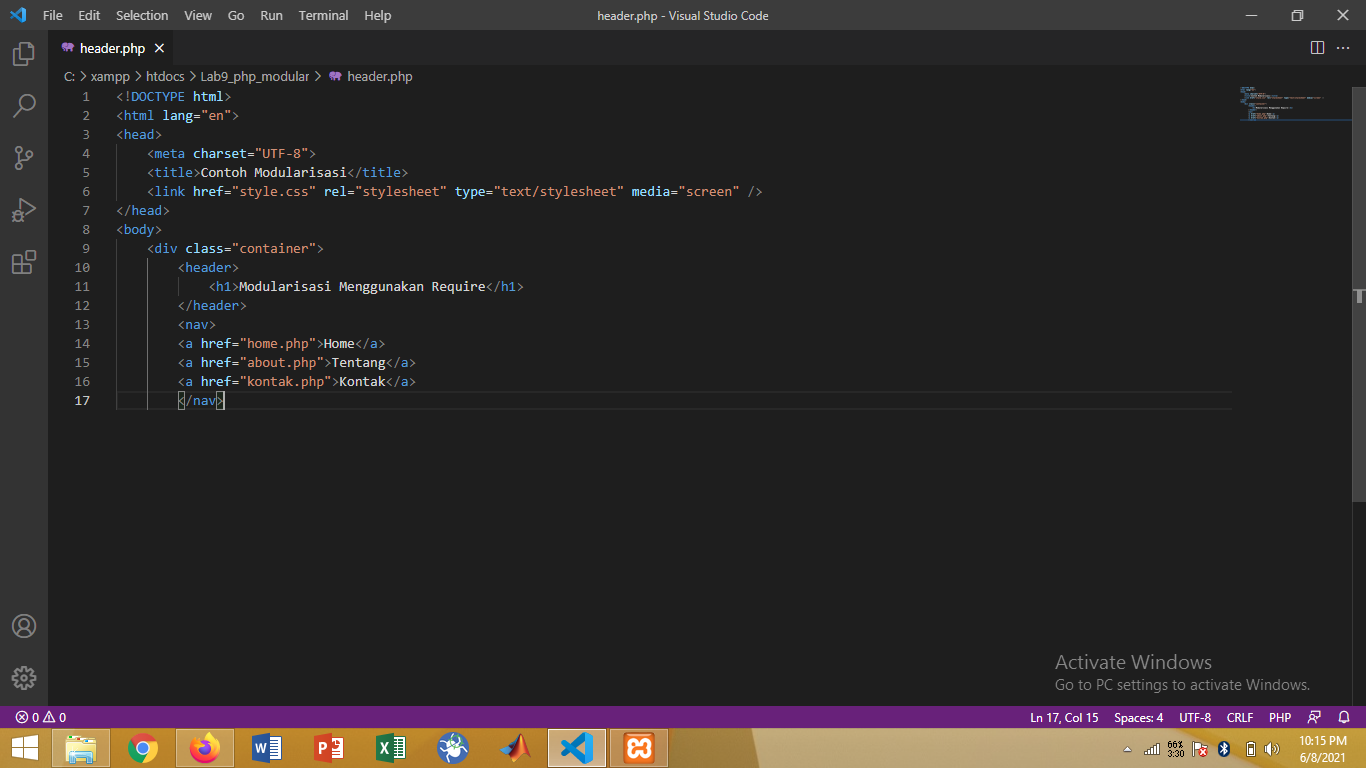
Task: Open the Help menu
Action: 378,15
